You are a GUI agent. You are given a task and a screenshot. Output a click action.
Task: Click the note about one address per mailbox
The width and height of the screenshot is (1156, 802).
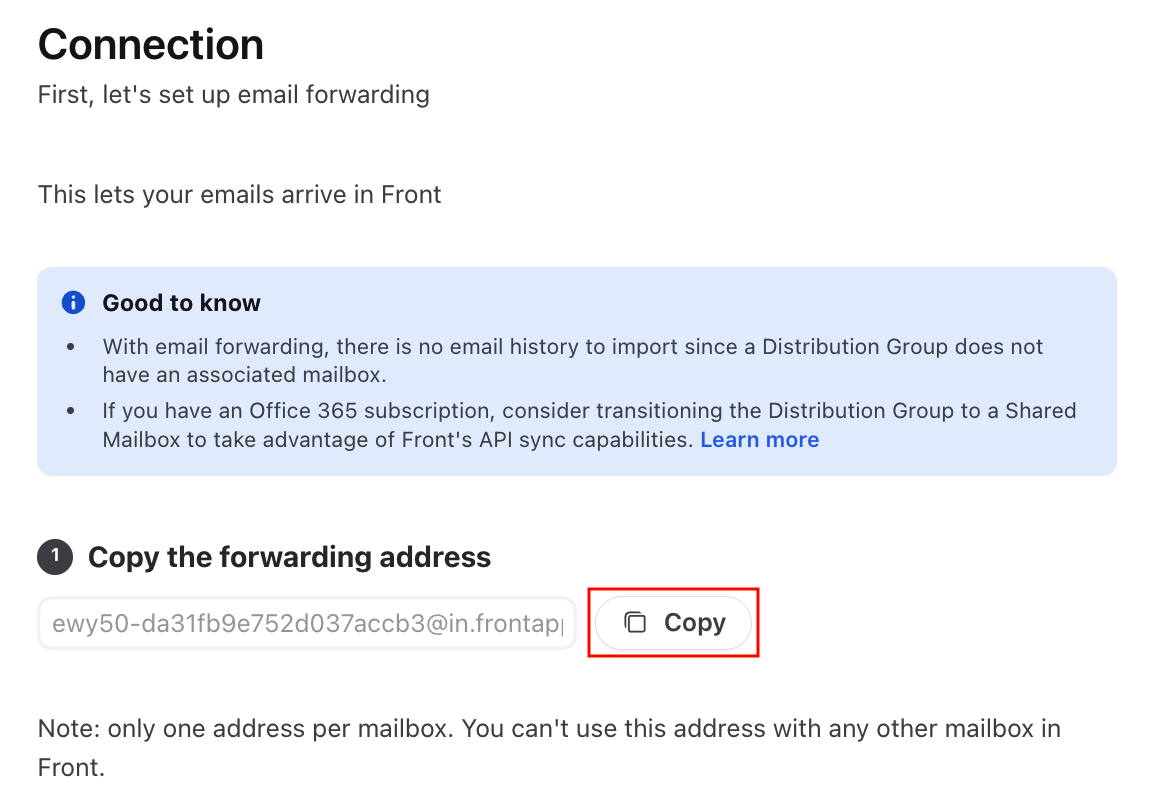coord(549,747)
